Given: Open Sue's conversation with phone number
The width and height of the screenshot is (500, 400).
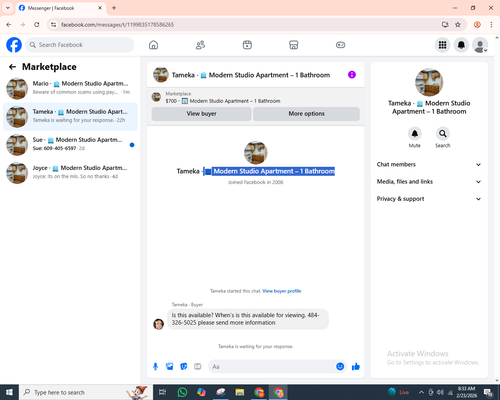Looking at the screenshot, I should pyautogui.click(x=70, y=144).
